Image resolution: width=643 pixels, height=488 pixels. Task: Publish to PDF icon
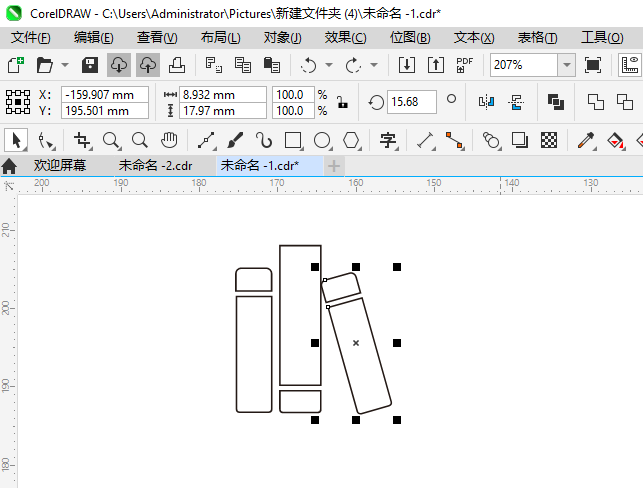[465, 65]
